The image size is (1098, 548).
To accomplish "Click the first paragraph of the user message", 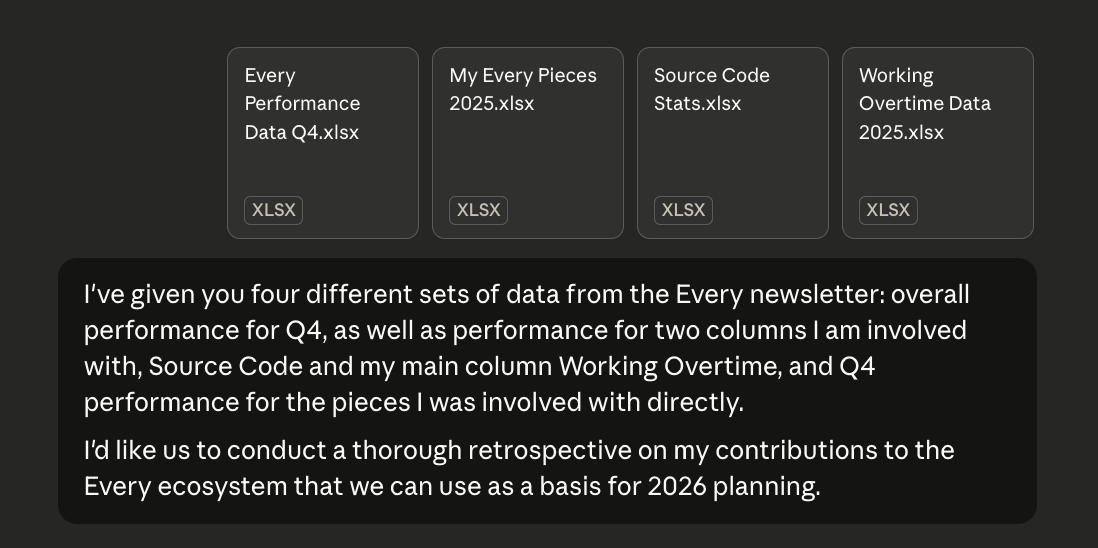I will [x=525, y=348].
